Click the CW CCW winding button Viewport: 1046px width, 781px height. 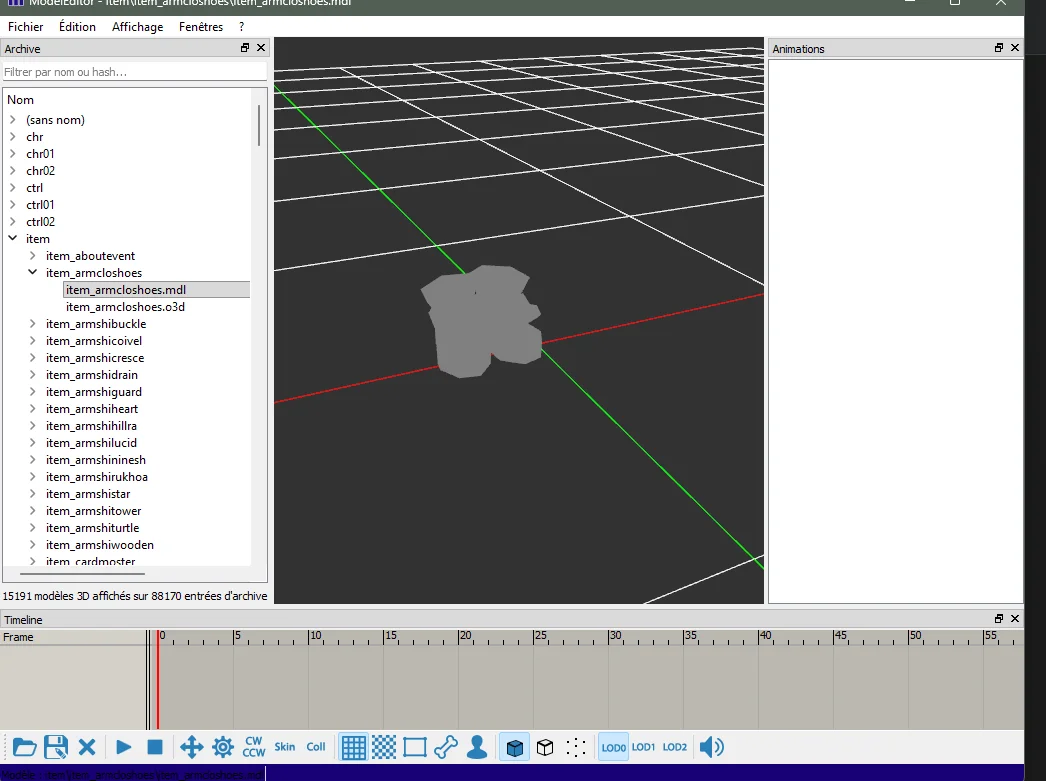253,747
